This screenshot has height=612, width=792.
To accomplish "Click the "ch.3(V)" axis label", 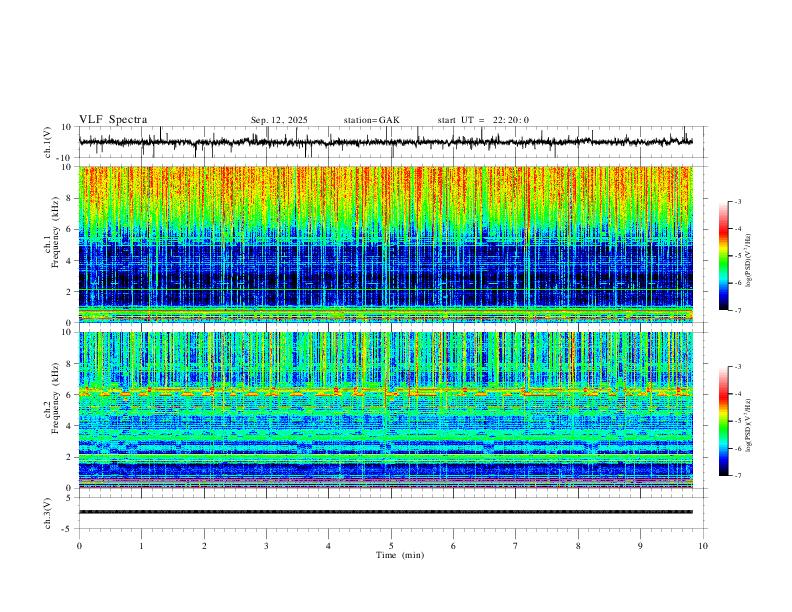I will (x=49, y=514).
